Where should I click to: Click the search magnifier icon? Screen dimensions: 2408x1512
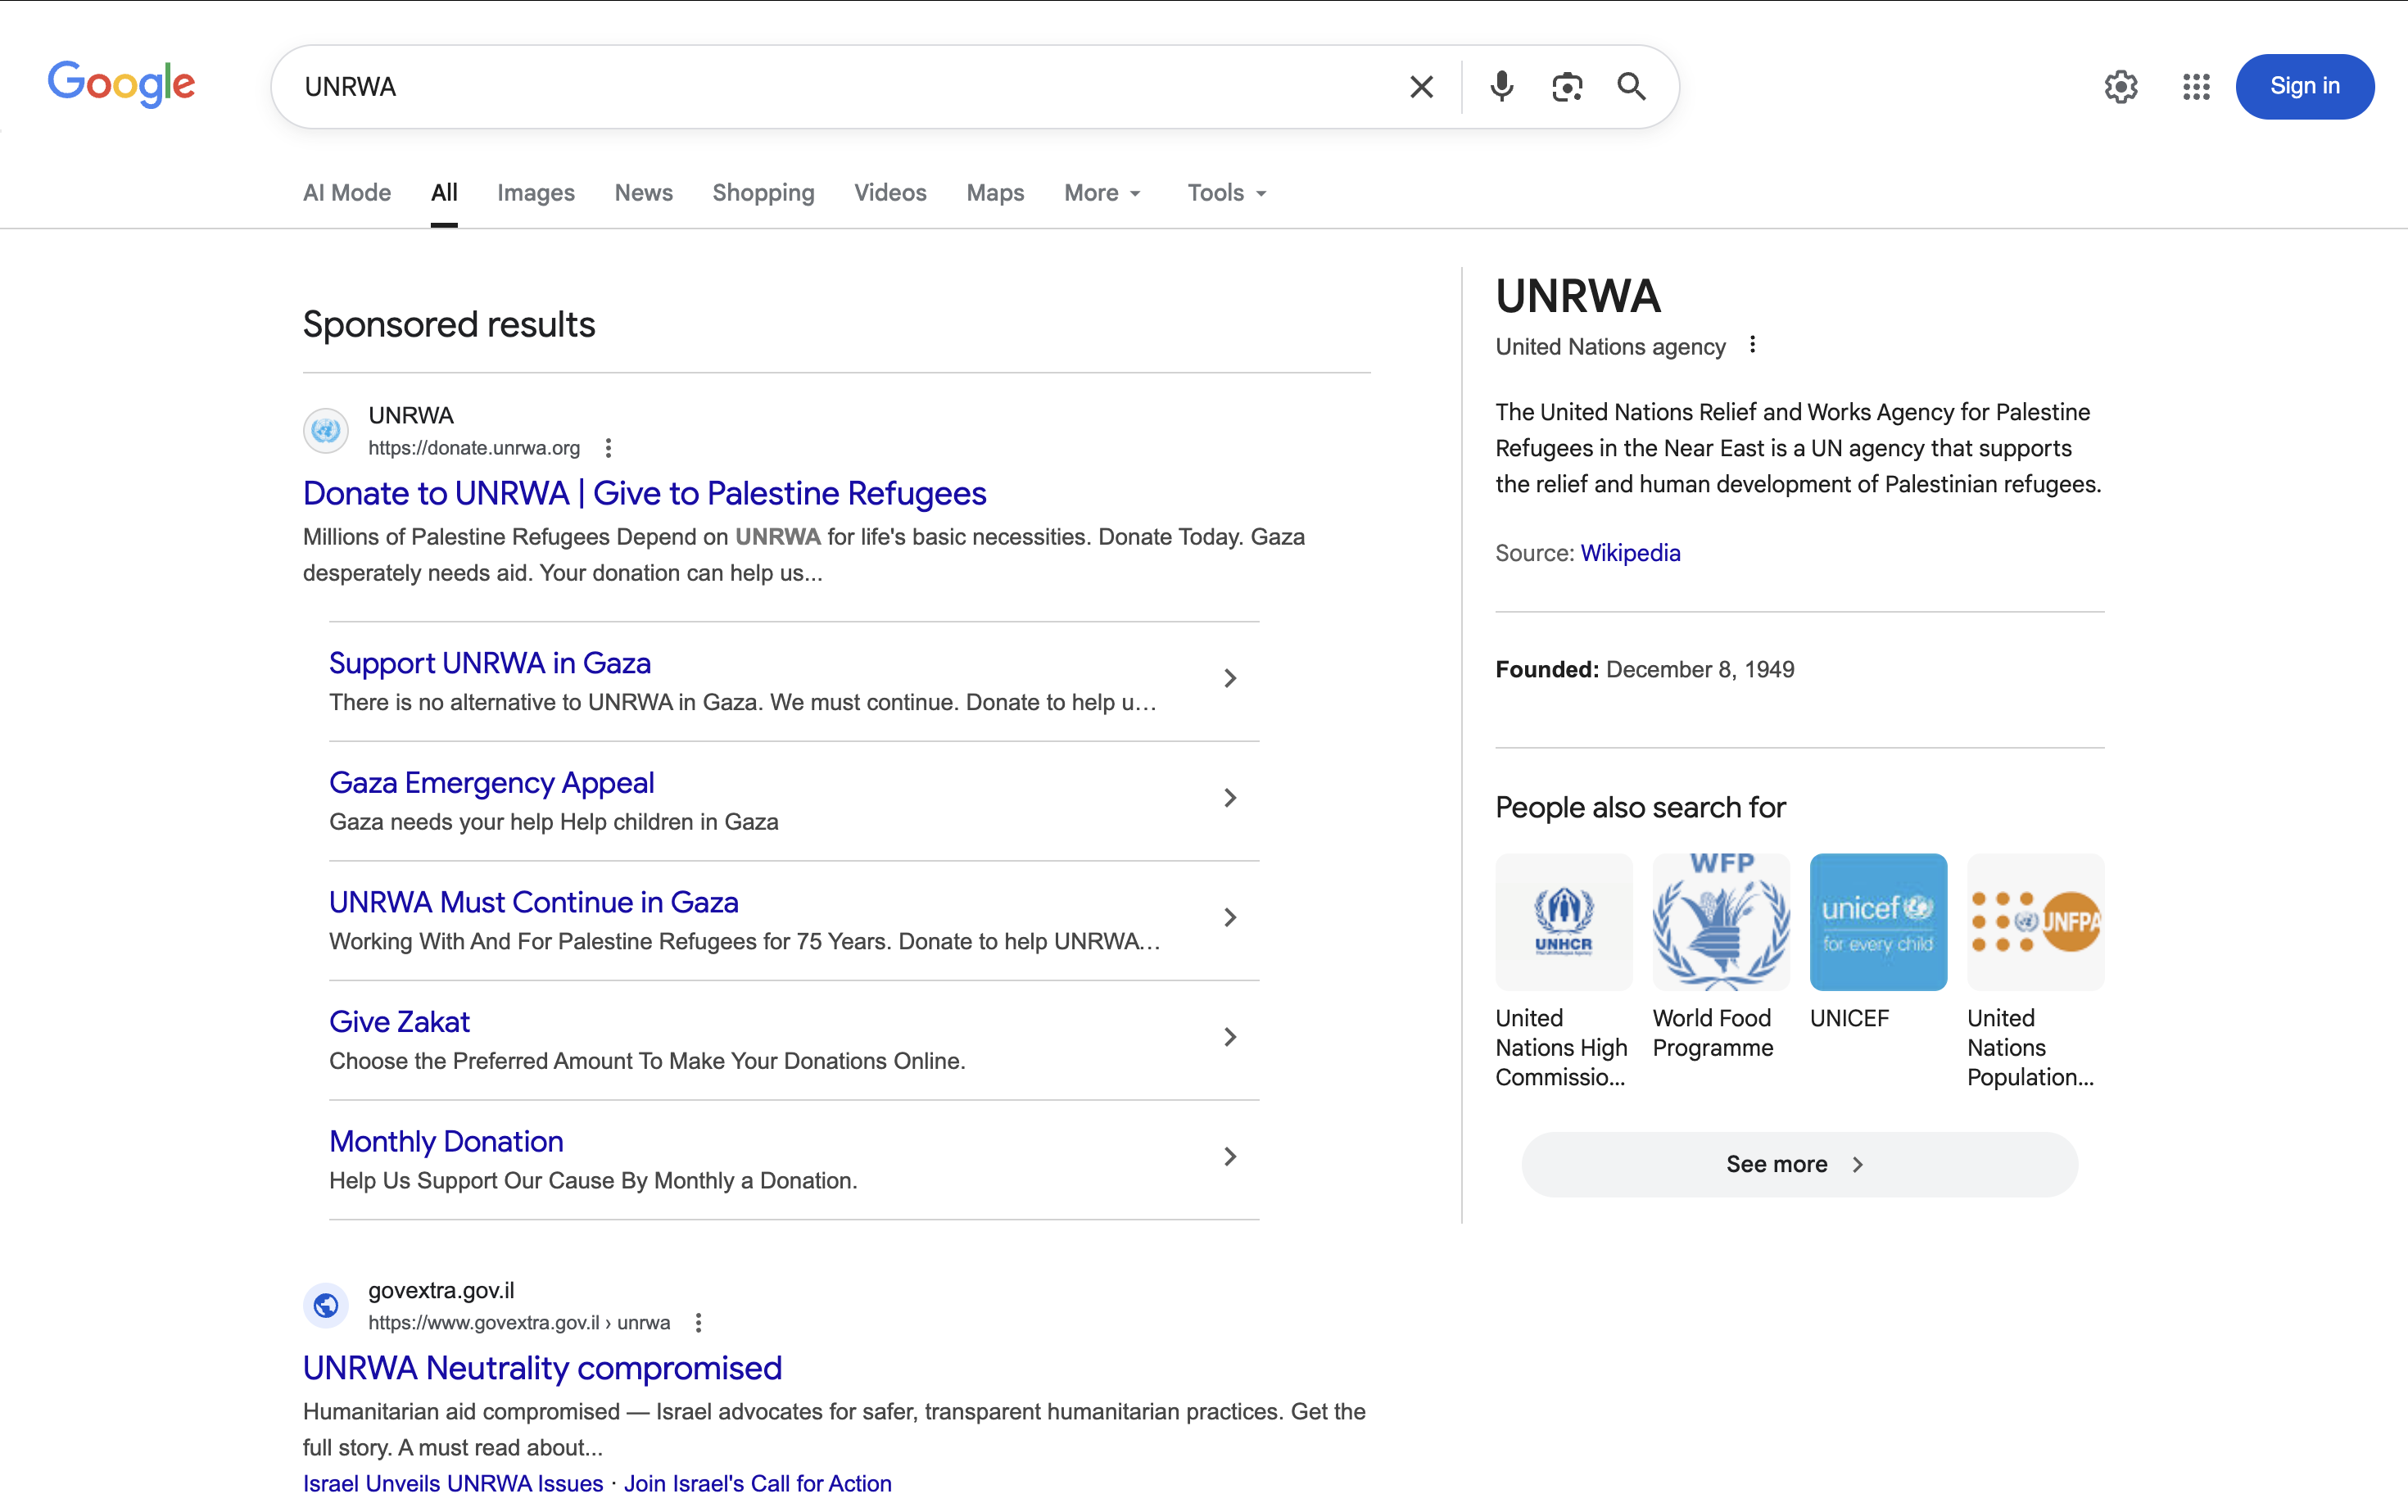point(1630,86)
